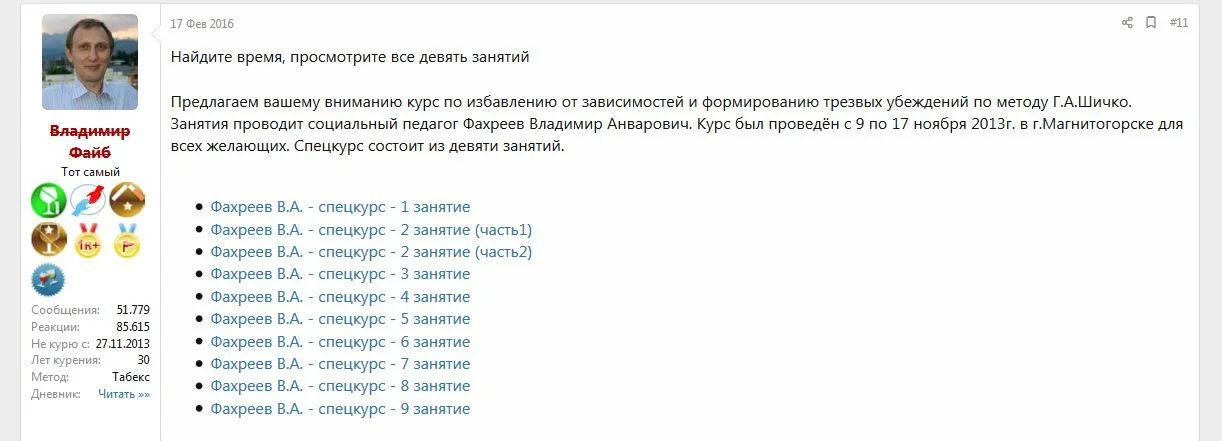1222x441 pixels.
Task: Open спецкурс 2 занятие (часть1) link
Action: click(x=371, y=230)
